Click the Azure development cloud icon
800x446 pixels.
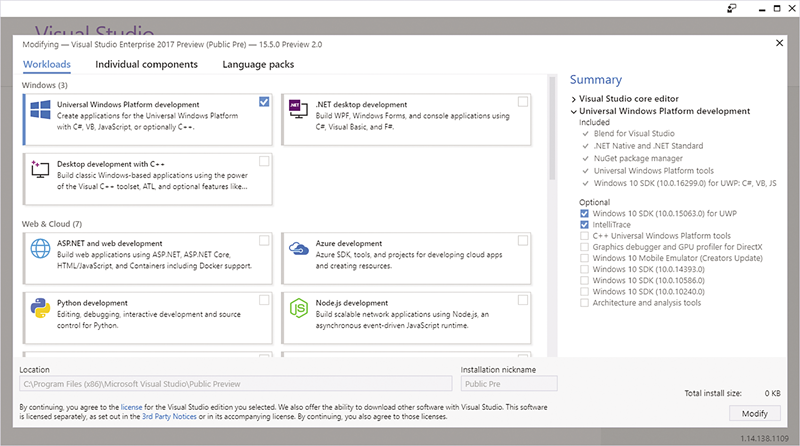click(x=299, y=249)
